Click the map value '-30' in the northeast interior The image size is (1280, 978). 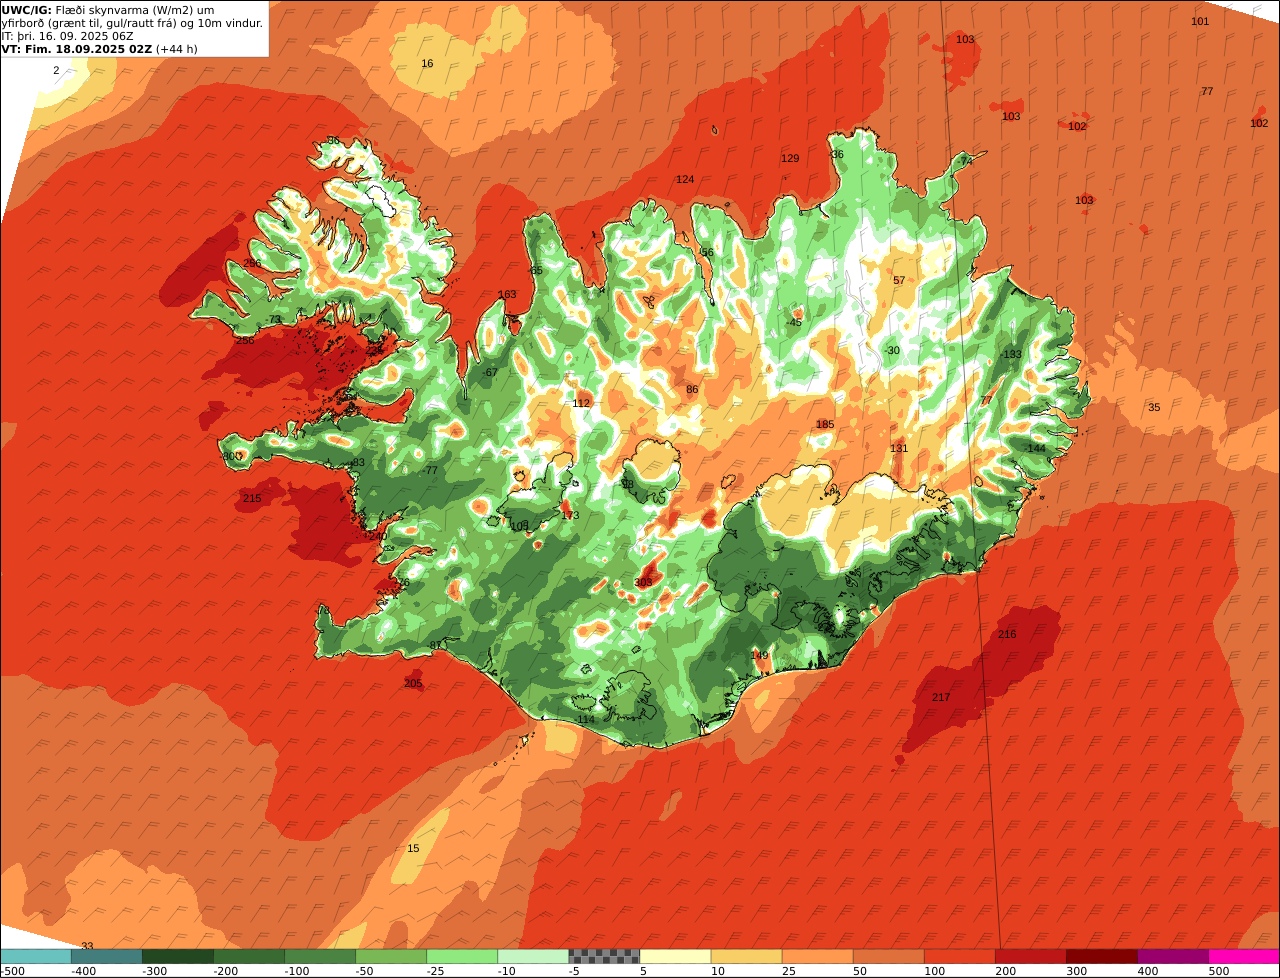tap(892, 351)
